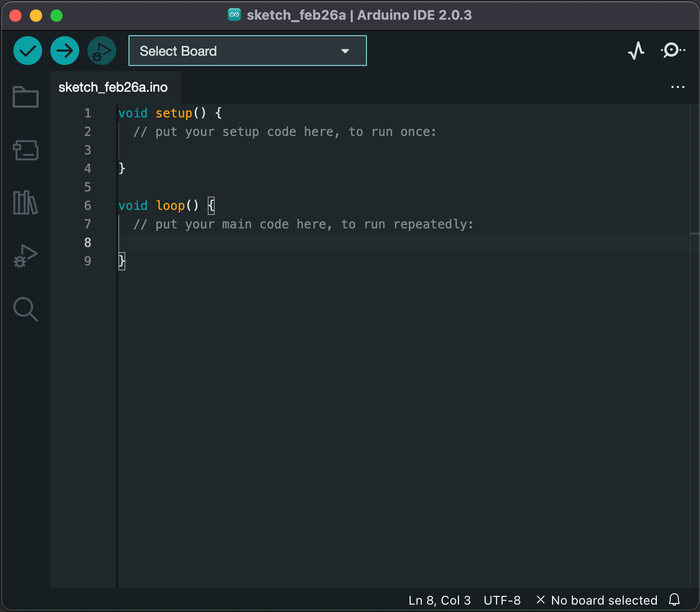The height and width of the screenshot is (612, 700).
Task: Start debugging with the Debug toolbar button
Action: coord(101,51)
